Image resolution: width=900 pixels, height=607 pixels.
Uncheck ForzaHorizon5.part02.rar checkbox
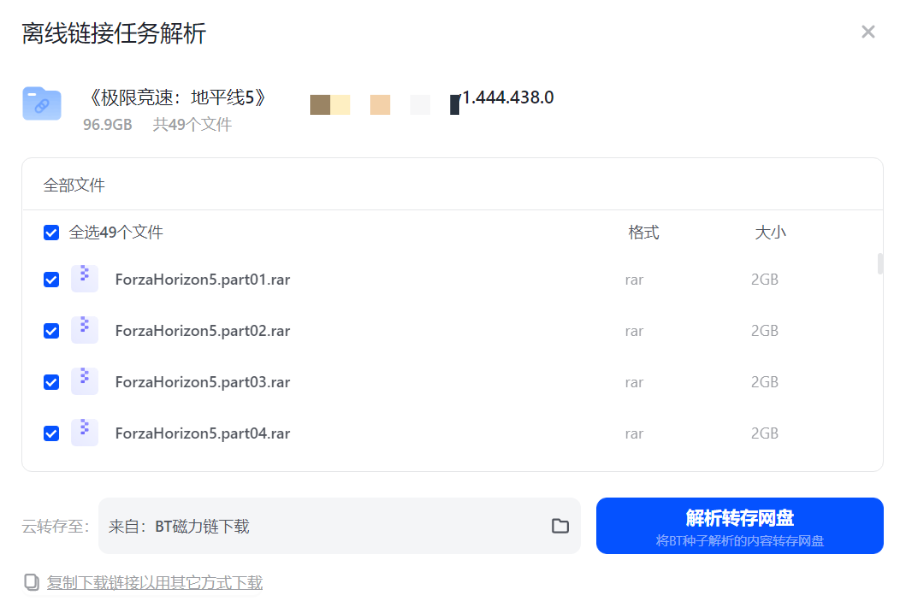pyautogui.click(x=51, y=330)
